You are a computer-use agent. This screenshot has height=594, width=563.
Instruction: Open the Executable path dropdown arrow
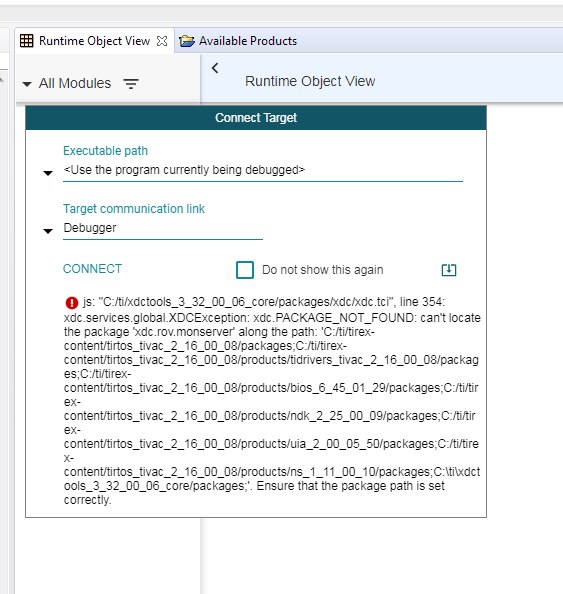coord(48,173)
